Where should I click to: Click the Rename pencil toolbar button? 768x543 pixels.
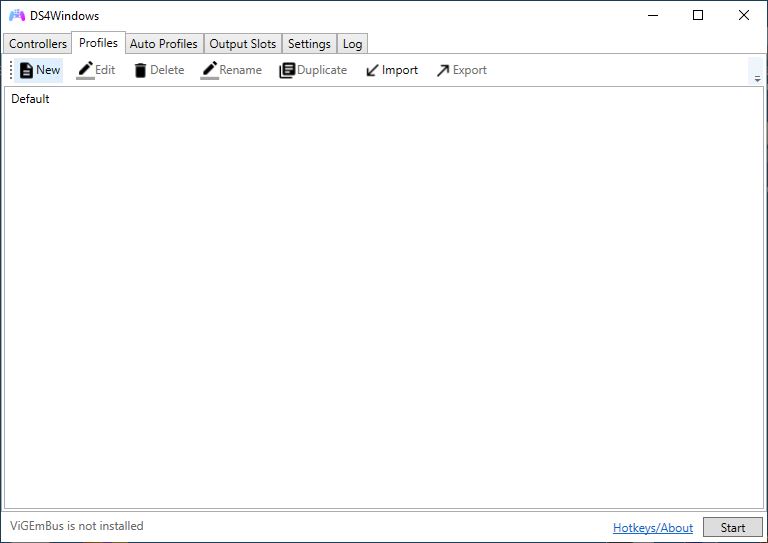[x=231, y=70]
